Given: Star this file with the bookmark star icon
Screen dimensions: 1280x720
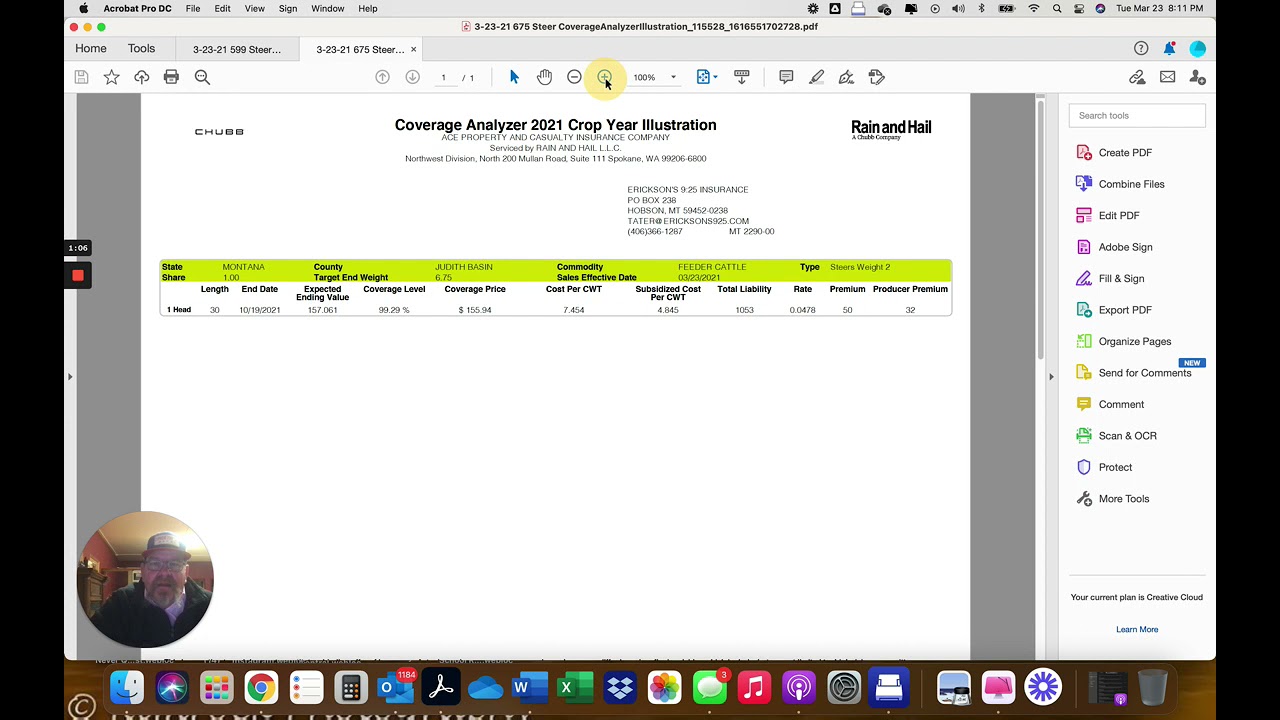Looking at the screenshot, I should click(x=111, y=77).
